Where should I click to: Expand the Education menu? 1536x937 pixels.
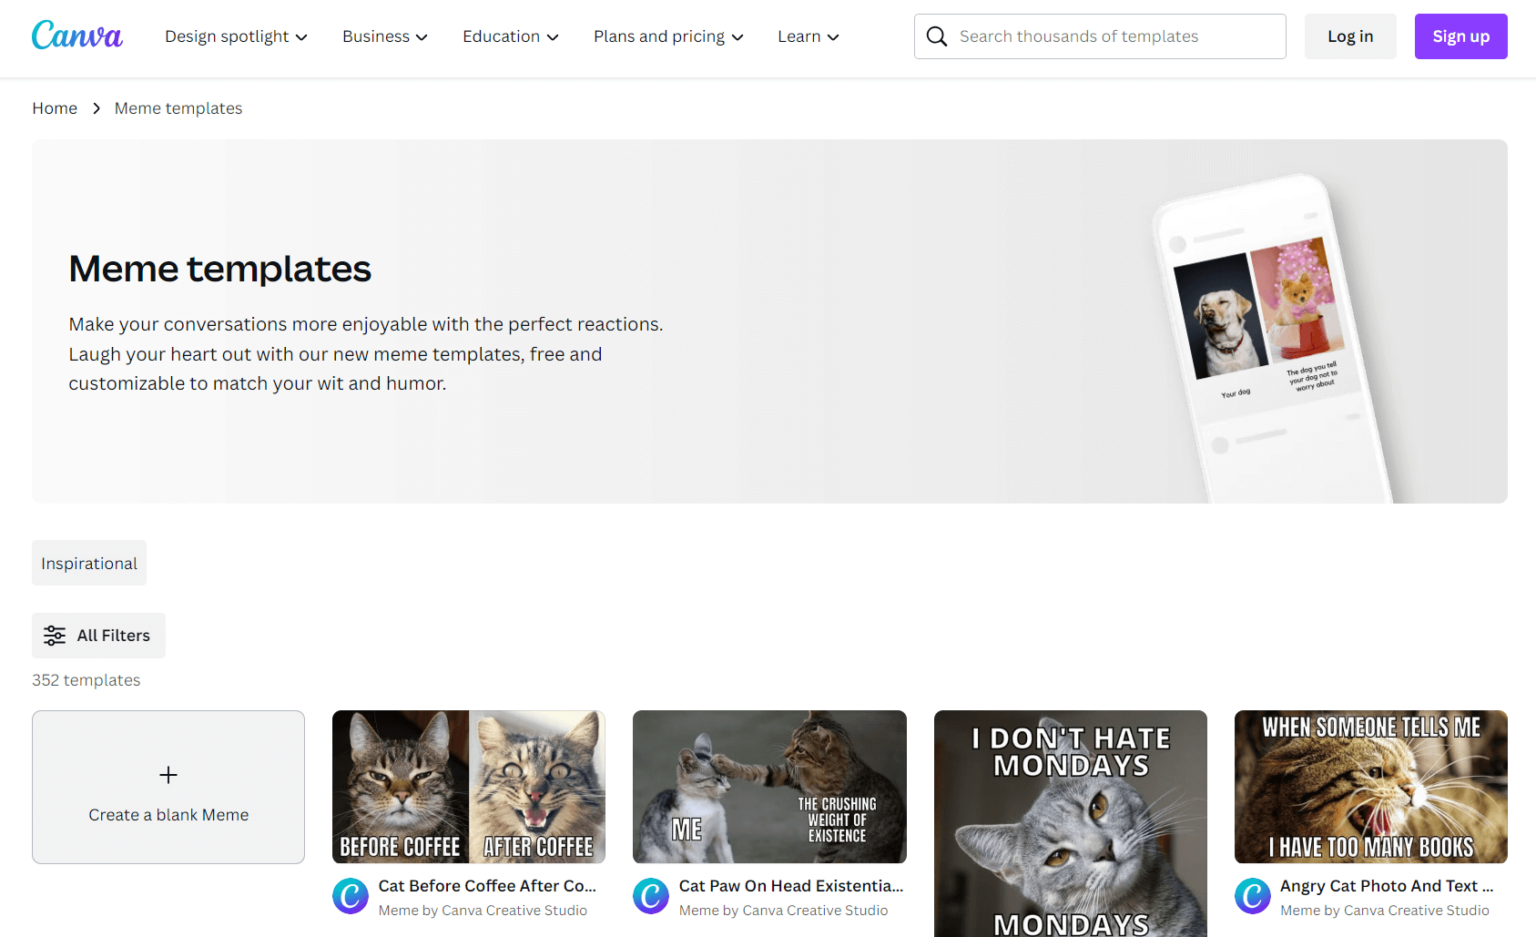point(511,37)
